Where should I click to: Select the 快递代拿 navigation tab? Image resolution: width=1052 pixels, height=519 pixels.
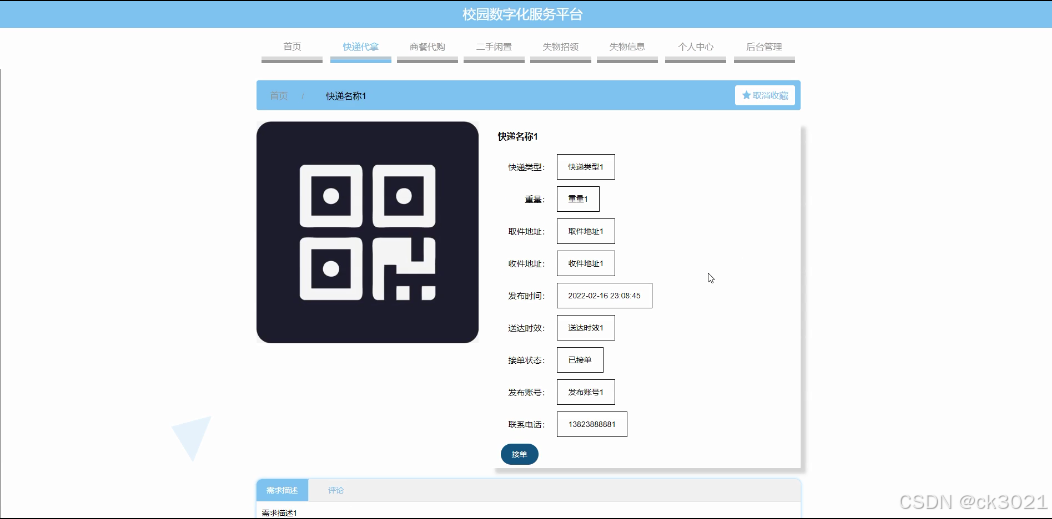(x=360, y=48)
